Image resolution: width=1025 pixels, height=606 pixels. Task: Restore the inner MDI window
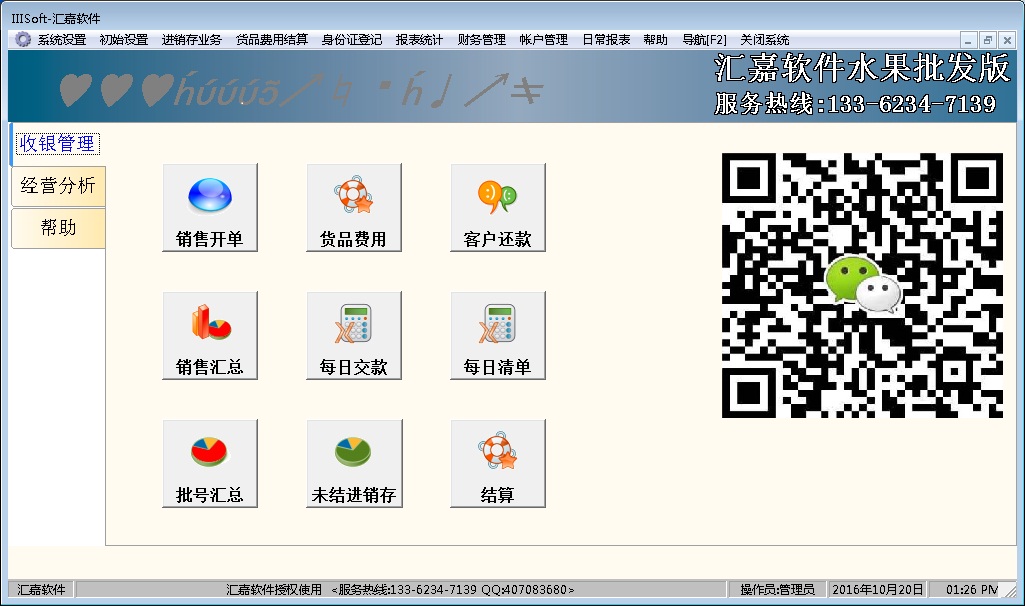pos(988,41)
